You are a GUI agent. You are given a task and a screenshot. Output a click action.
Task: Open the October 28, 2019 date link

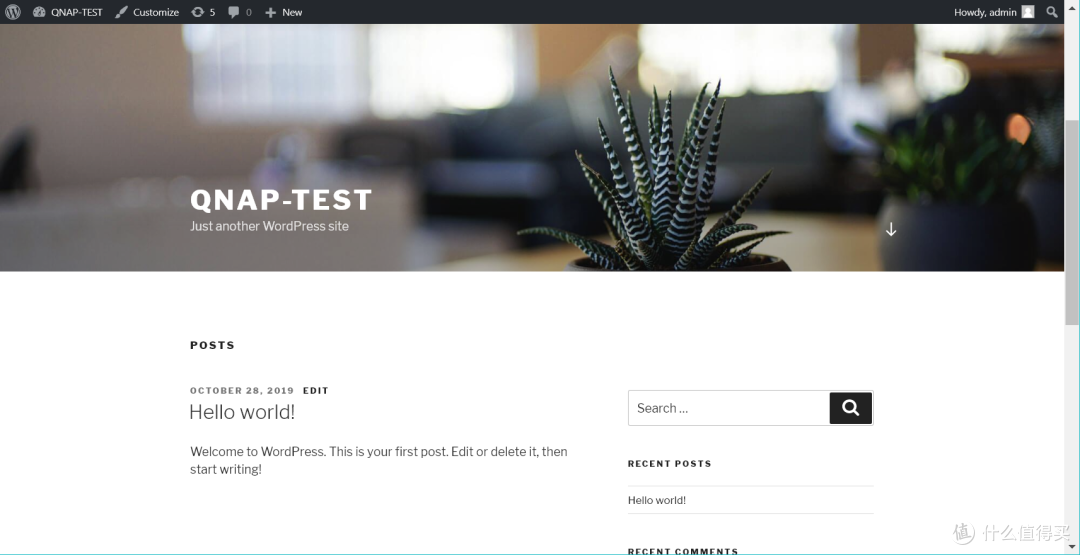[x=242, y=391]
